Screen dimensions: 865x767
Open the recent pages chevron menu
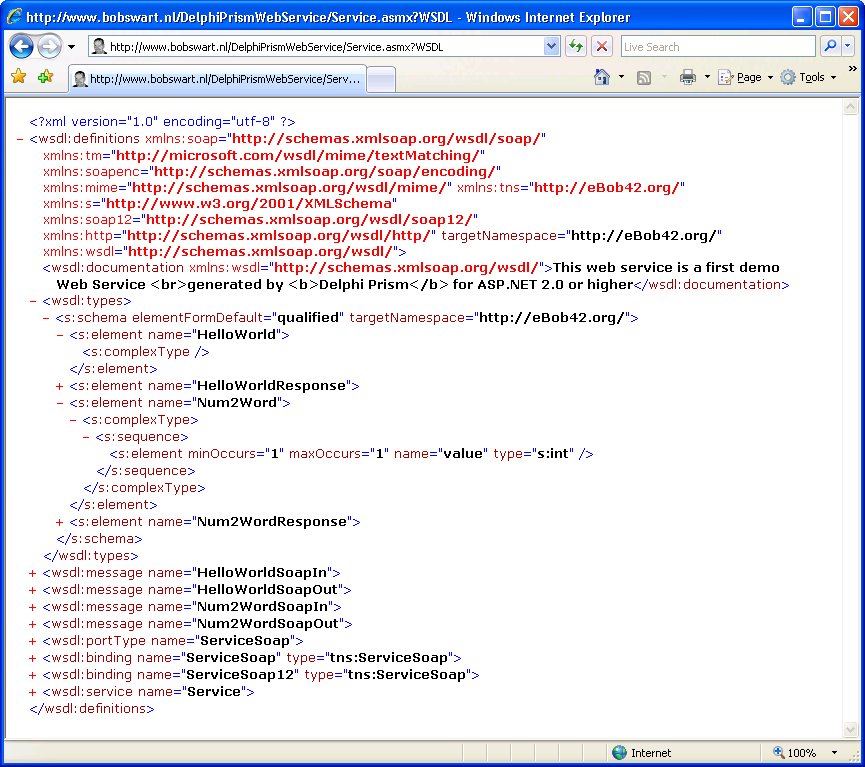click(69, 46)
